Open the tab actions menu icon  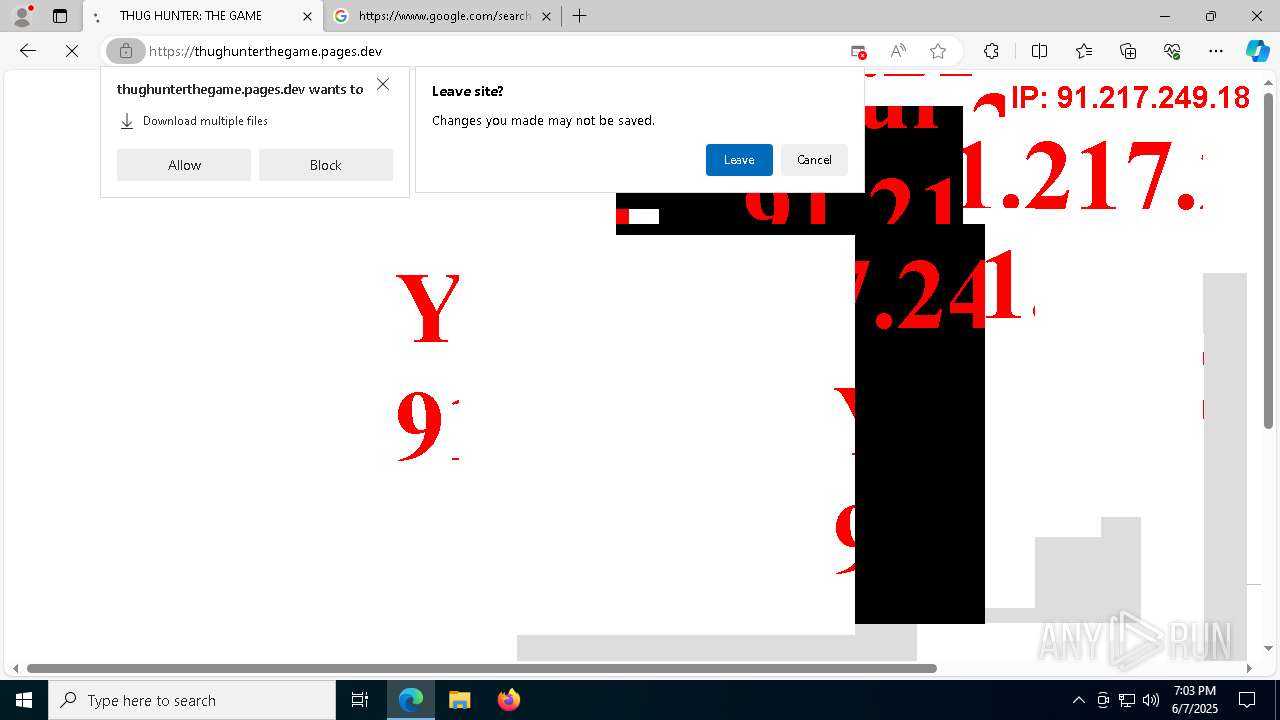[60, 16]
